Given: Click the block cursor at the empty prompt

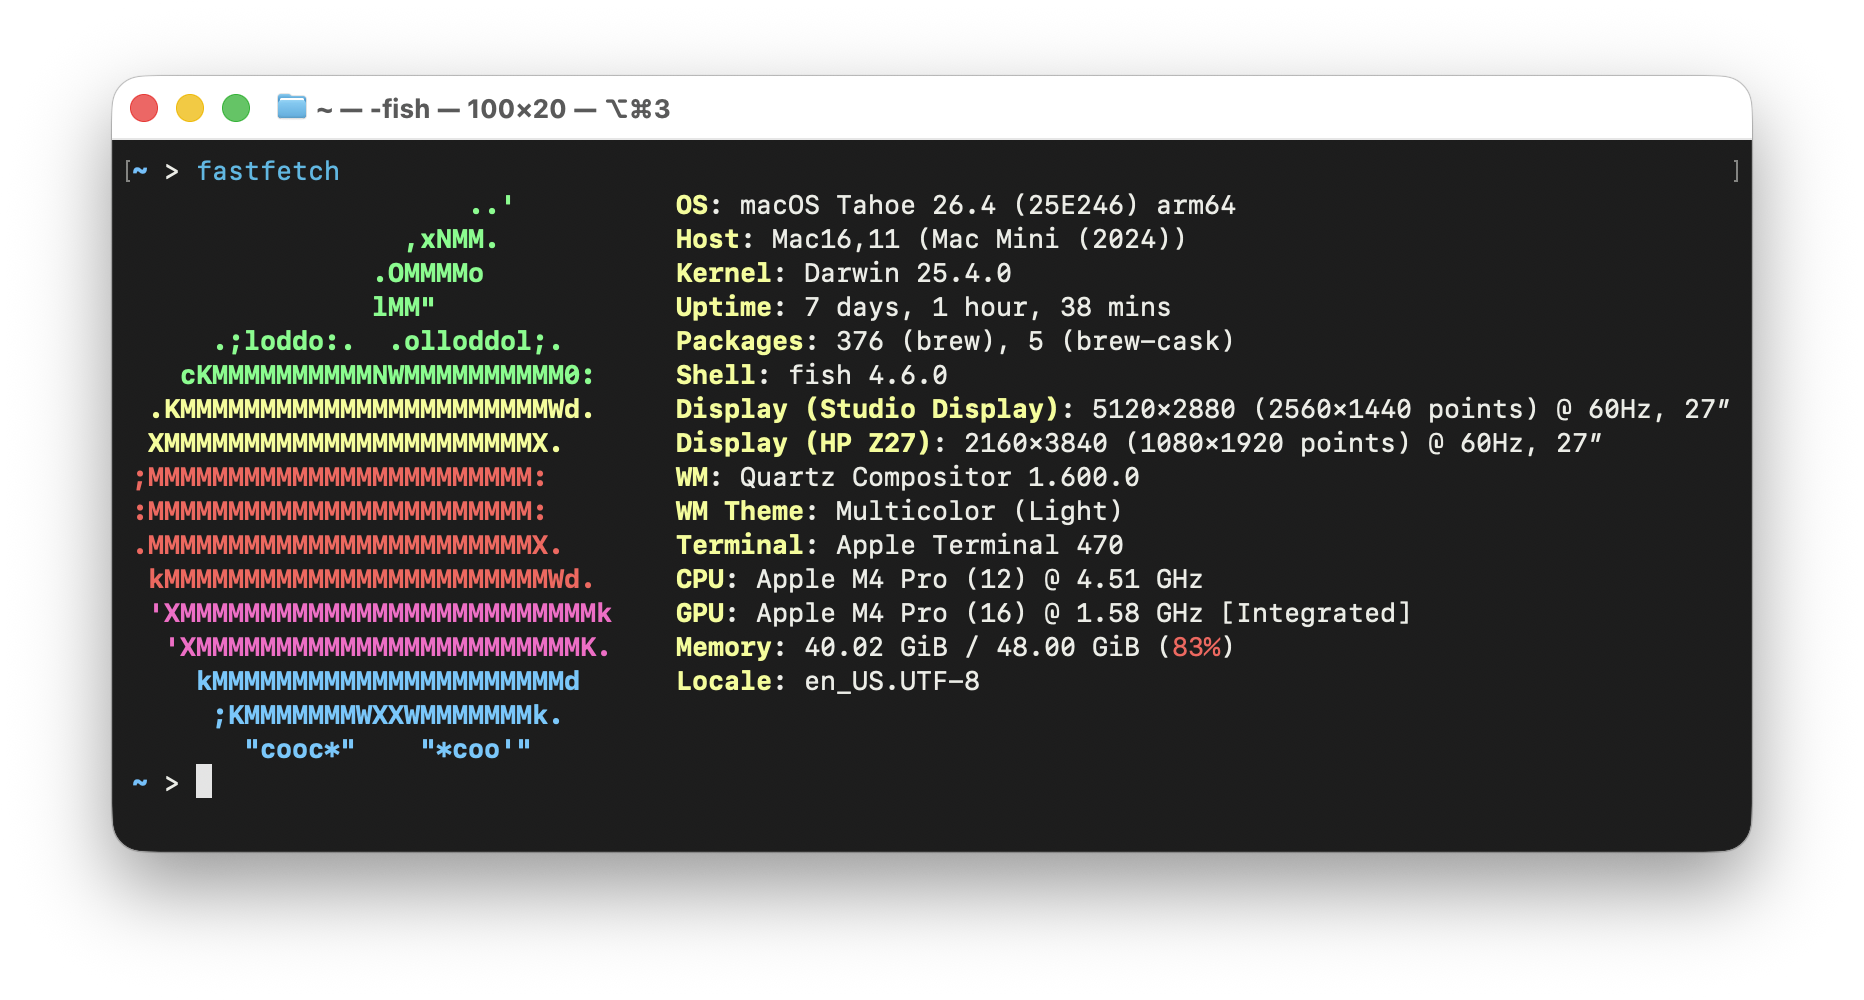Looking at the screenshot, I should [x=204, y=781].
